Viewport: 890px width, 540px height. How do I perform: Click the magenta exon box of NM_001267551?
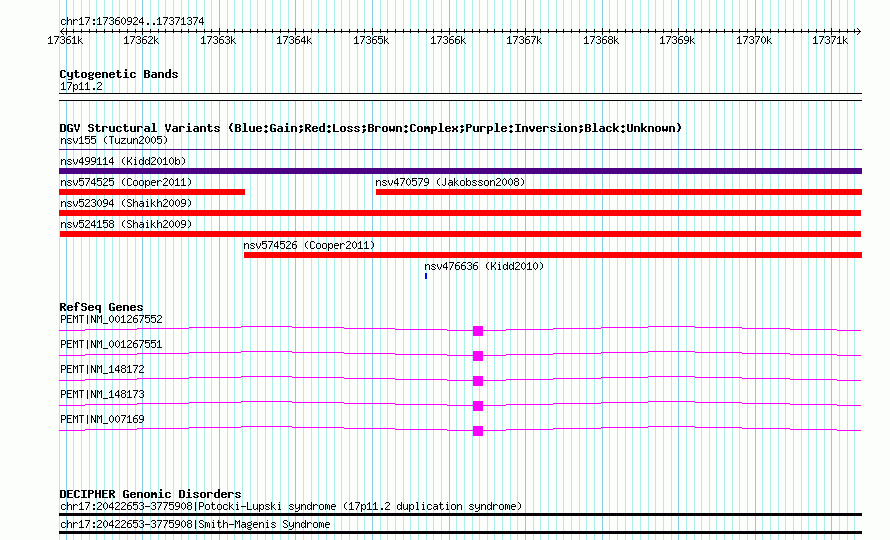click(478, 356)
